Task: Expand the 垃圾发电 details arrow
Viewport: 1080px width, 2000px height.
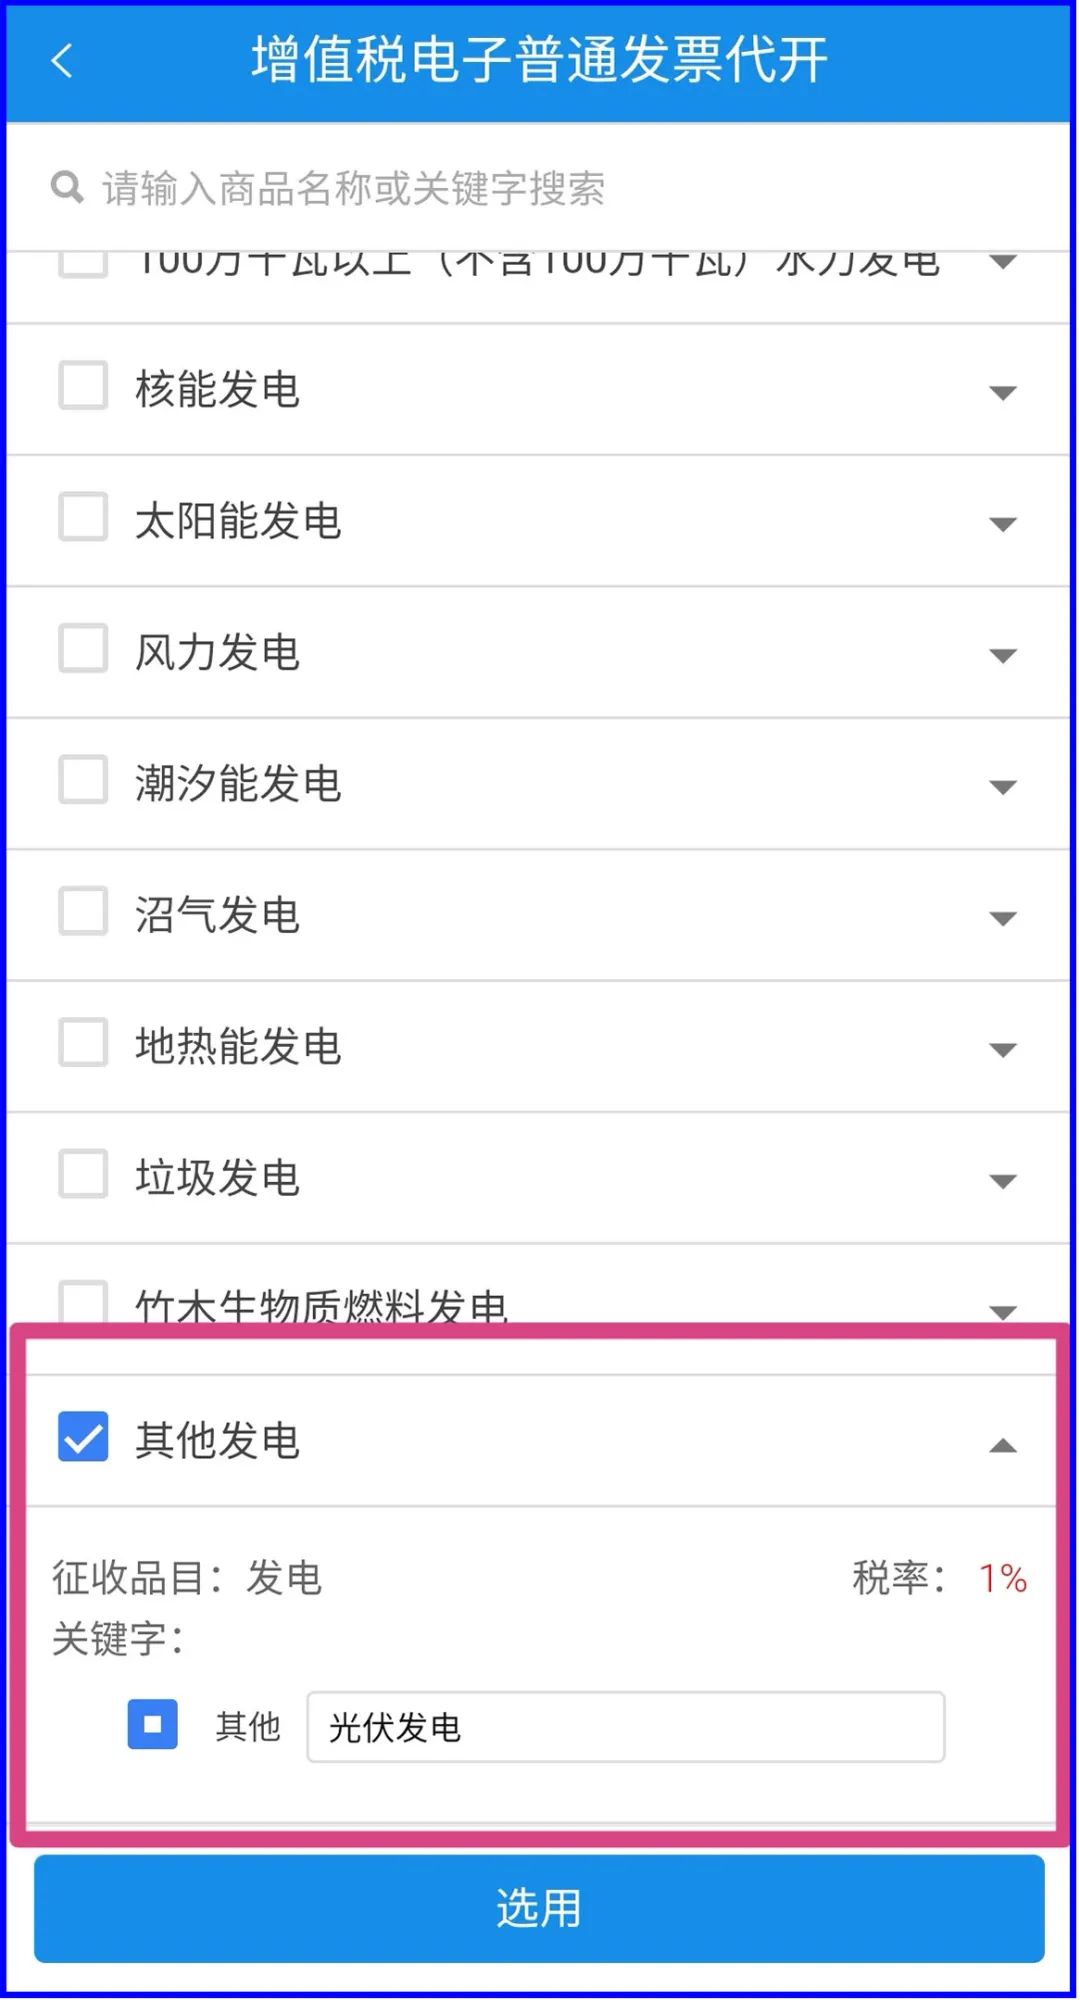Action: (x=1002, y=1181)
